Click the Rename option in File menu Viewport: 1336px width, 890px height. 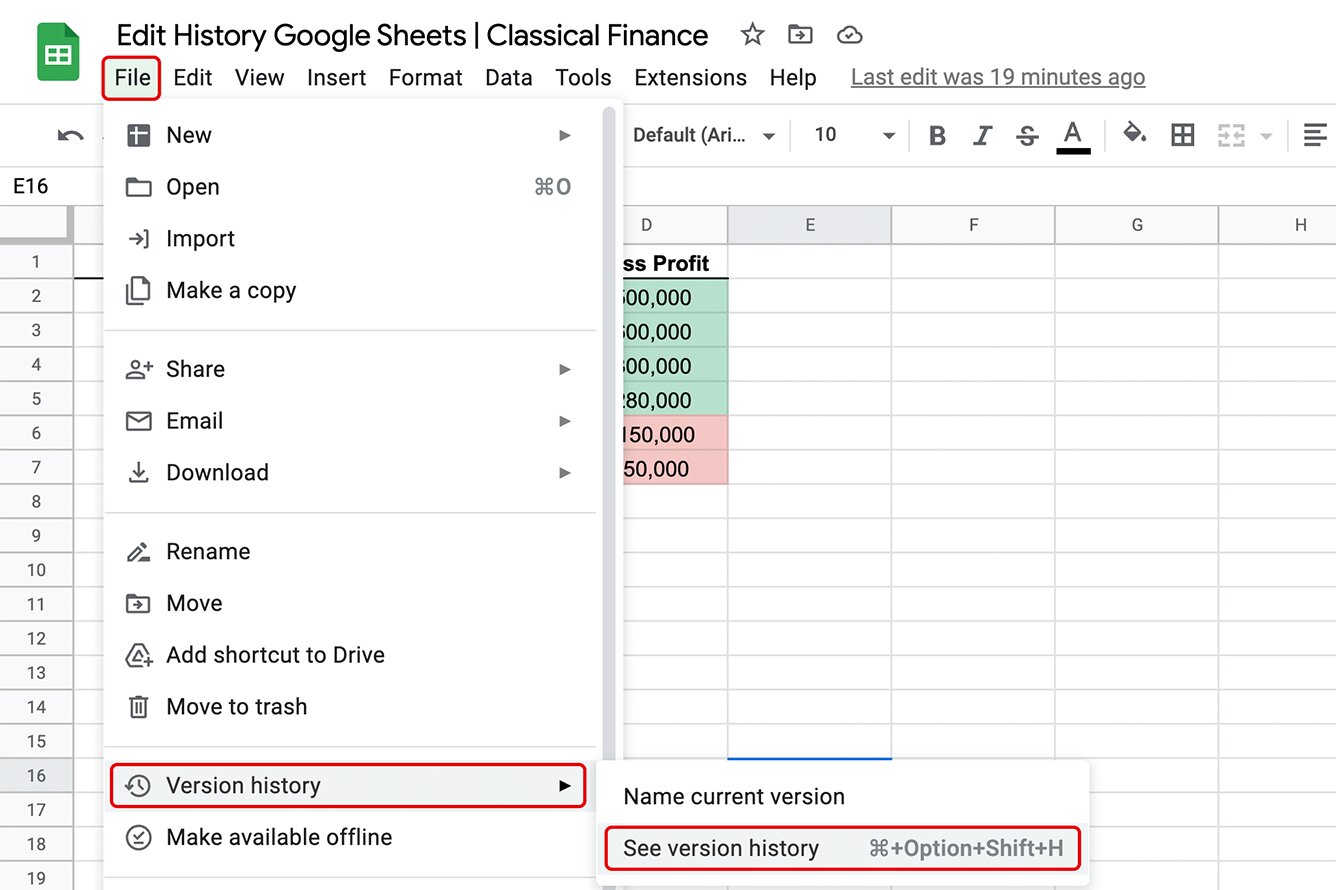(208, 551)
